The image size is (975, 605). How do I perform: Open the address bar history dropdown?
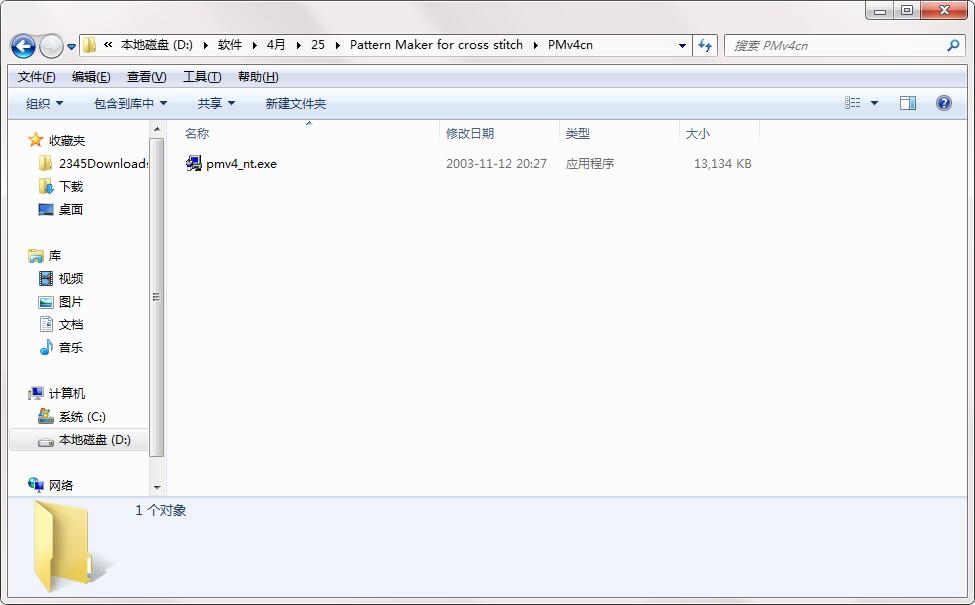682,45
